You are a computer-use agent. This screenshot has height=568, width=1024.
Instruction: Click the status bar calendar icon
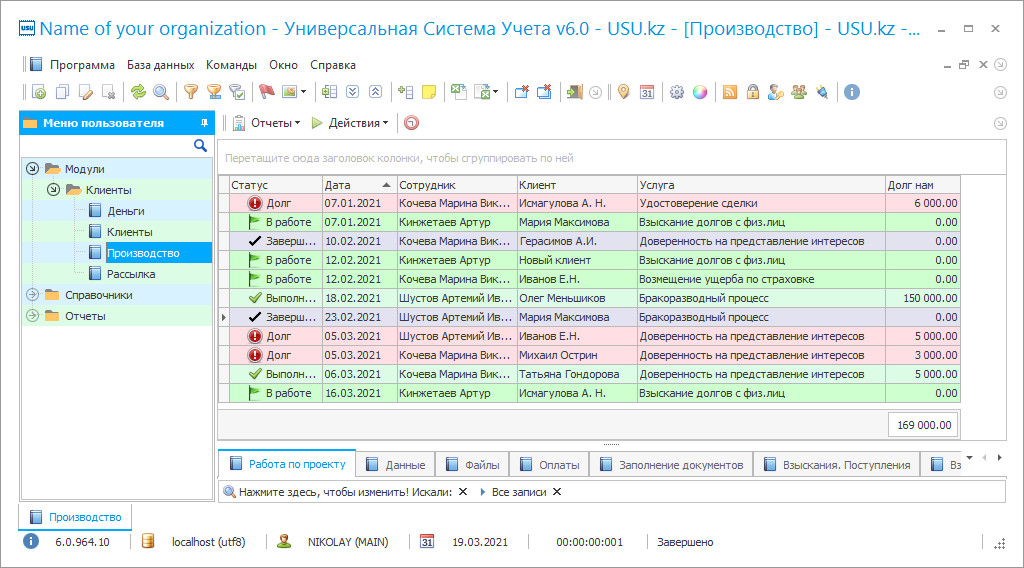426,541
